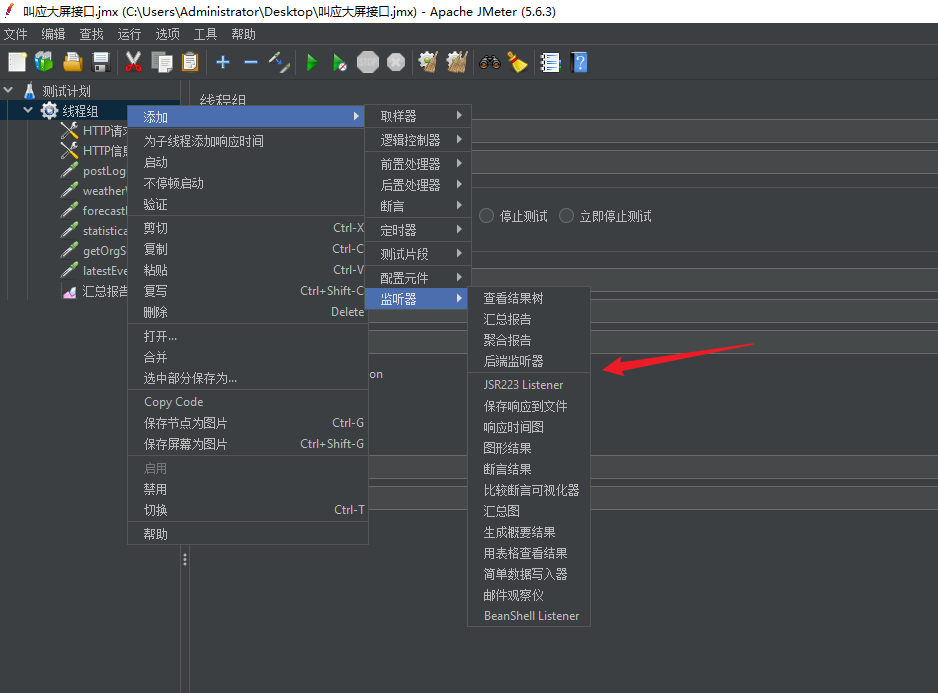
Task: Choose 查看结果树 listener
Action: point(529,298)
